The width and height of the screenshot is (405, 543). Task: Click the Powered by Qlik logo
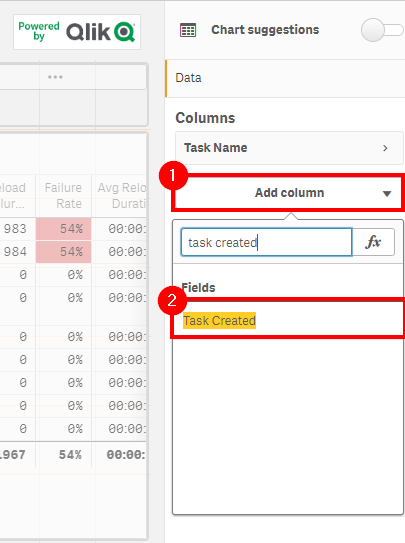tap(77, 32)
